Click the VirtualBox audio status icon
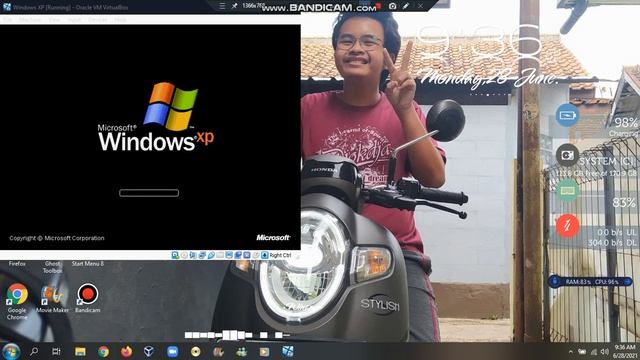This screenshot has height=360, width=640. click(193, 255)
